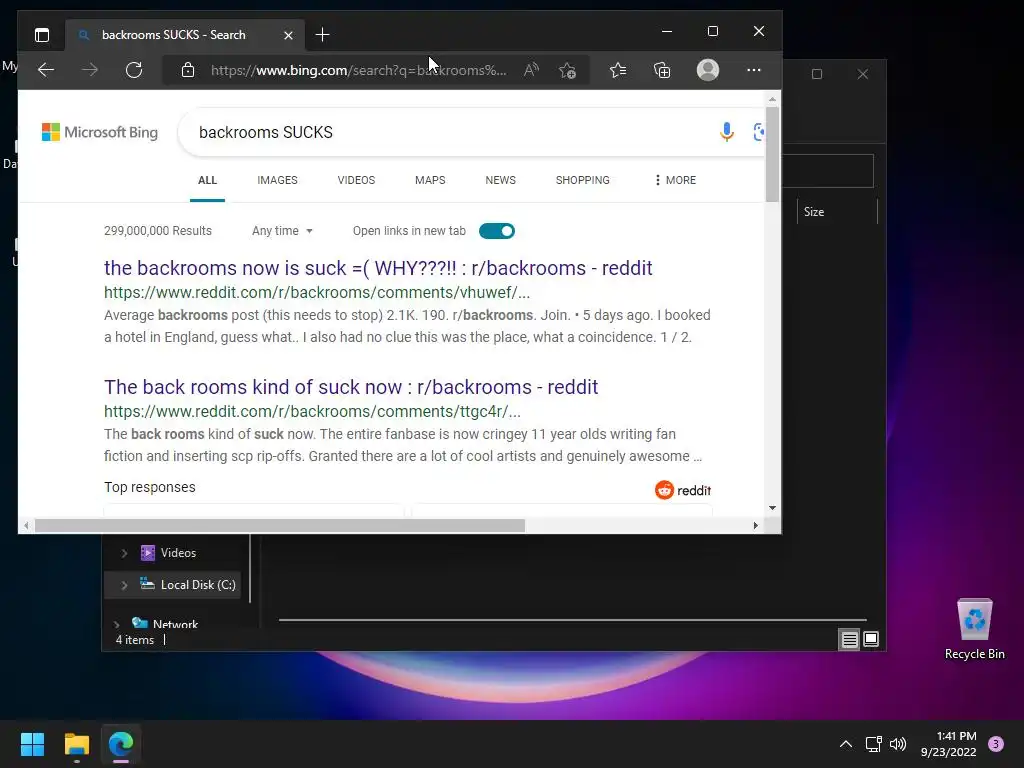The width and height of the screenshot is (1024, 768).
Task: Open 'The back rooms kind of suck now' result
Action: (351, 387)
